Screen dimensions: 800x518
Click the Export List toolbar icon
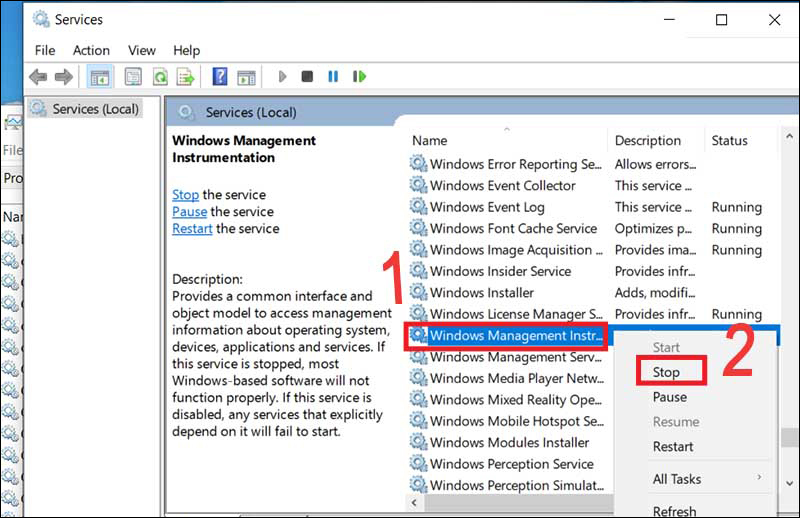click(186, 77)
